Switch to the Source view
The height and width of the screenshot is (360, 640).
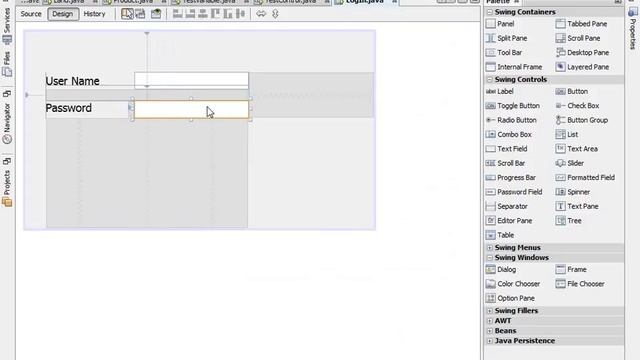tap(31, 14)
